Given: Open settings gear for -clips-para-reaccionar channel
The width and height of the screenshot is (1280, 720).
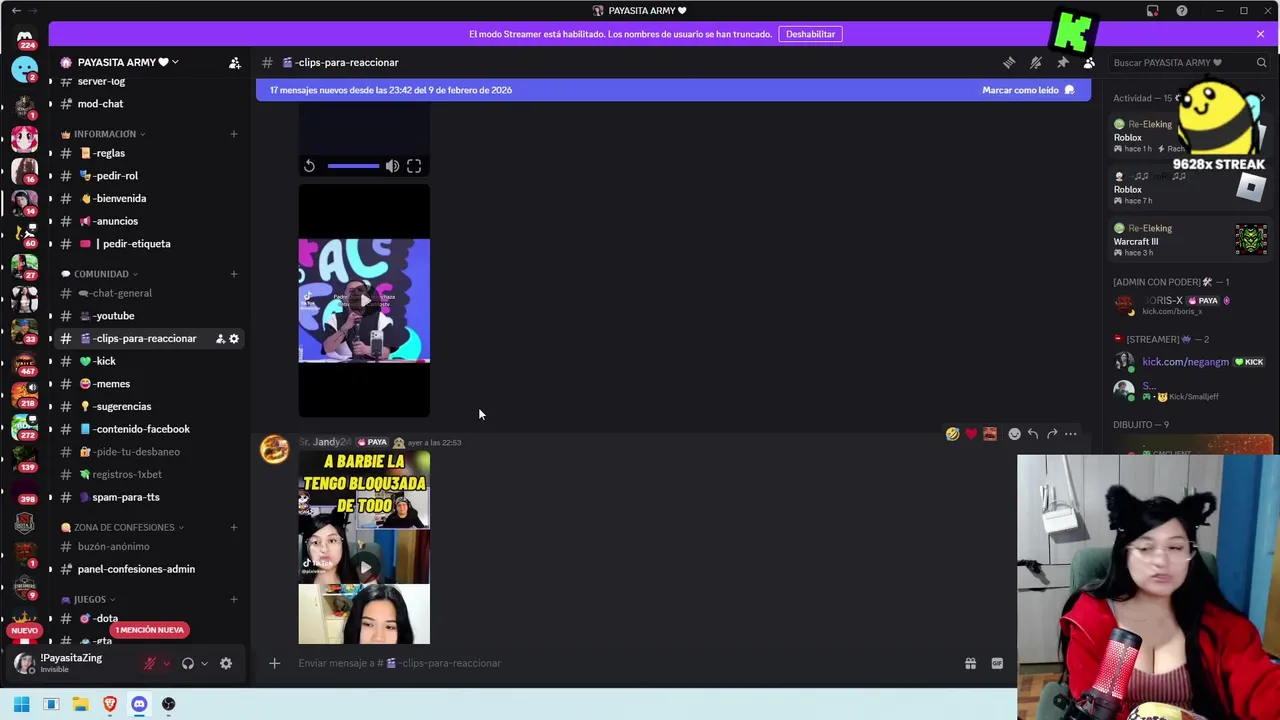Looking at the screenshot, I should [x=234, y=339].
